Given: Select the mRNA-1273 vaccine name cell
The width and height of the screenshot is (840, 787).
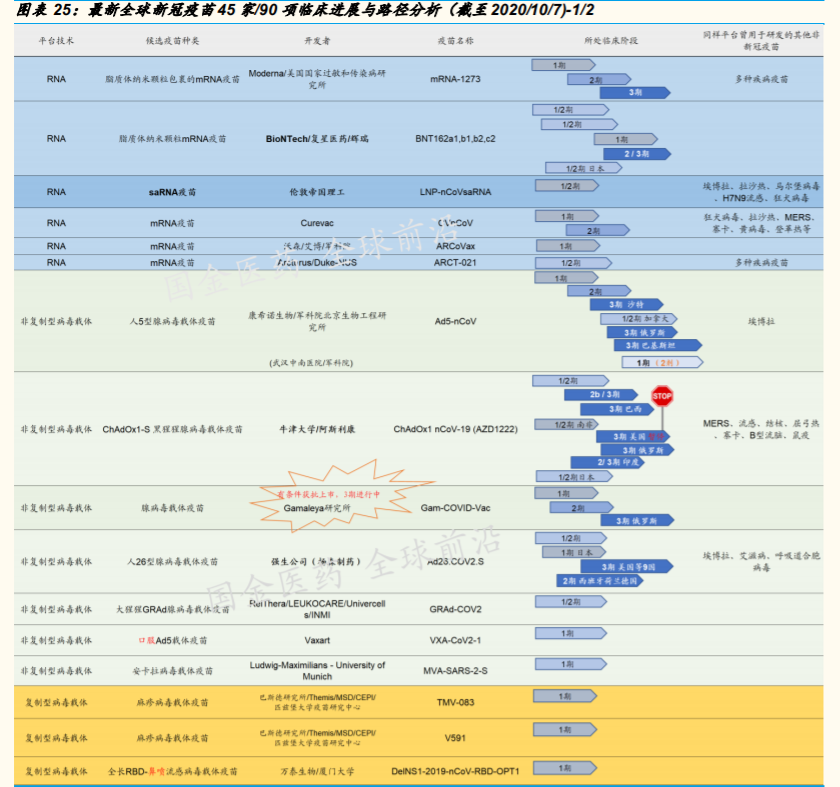Looking at the screenshot, I should coord(455,79).
